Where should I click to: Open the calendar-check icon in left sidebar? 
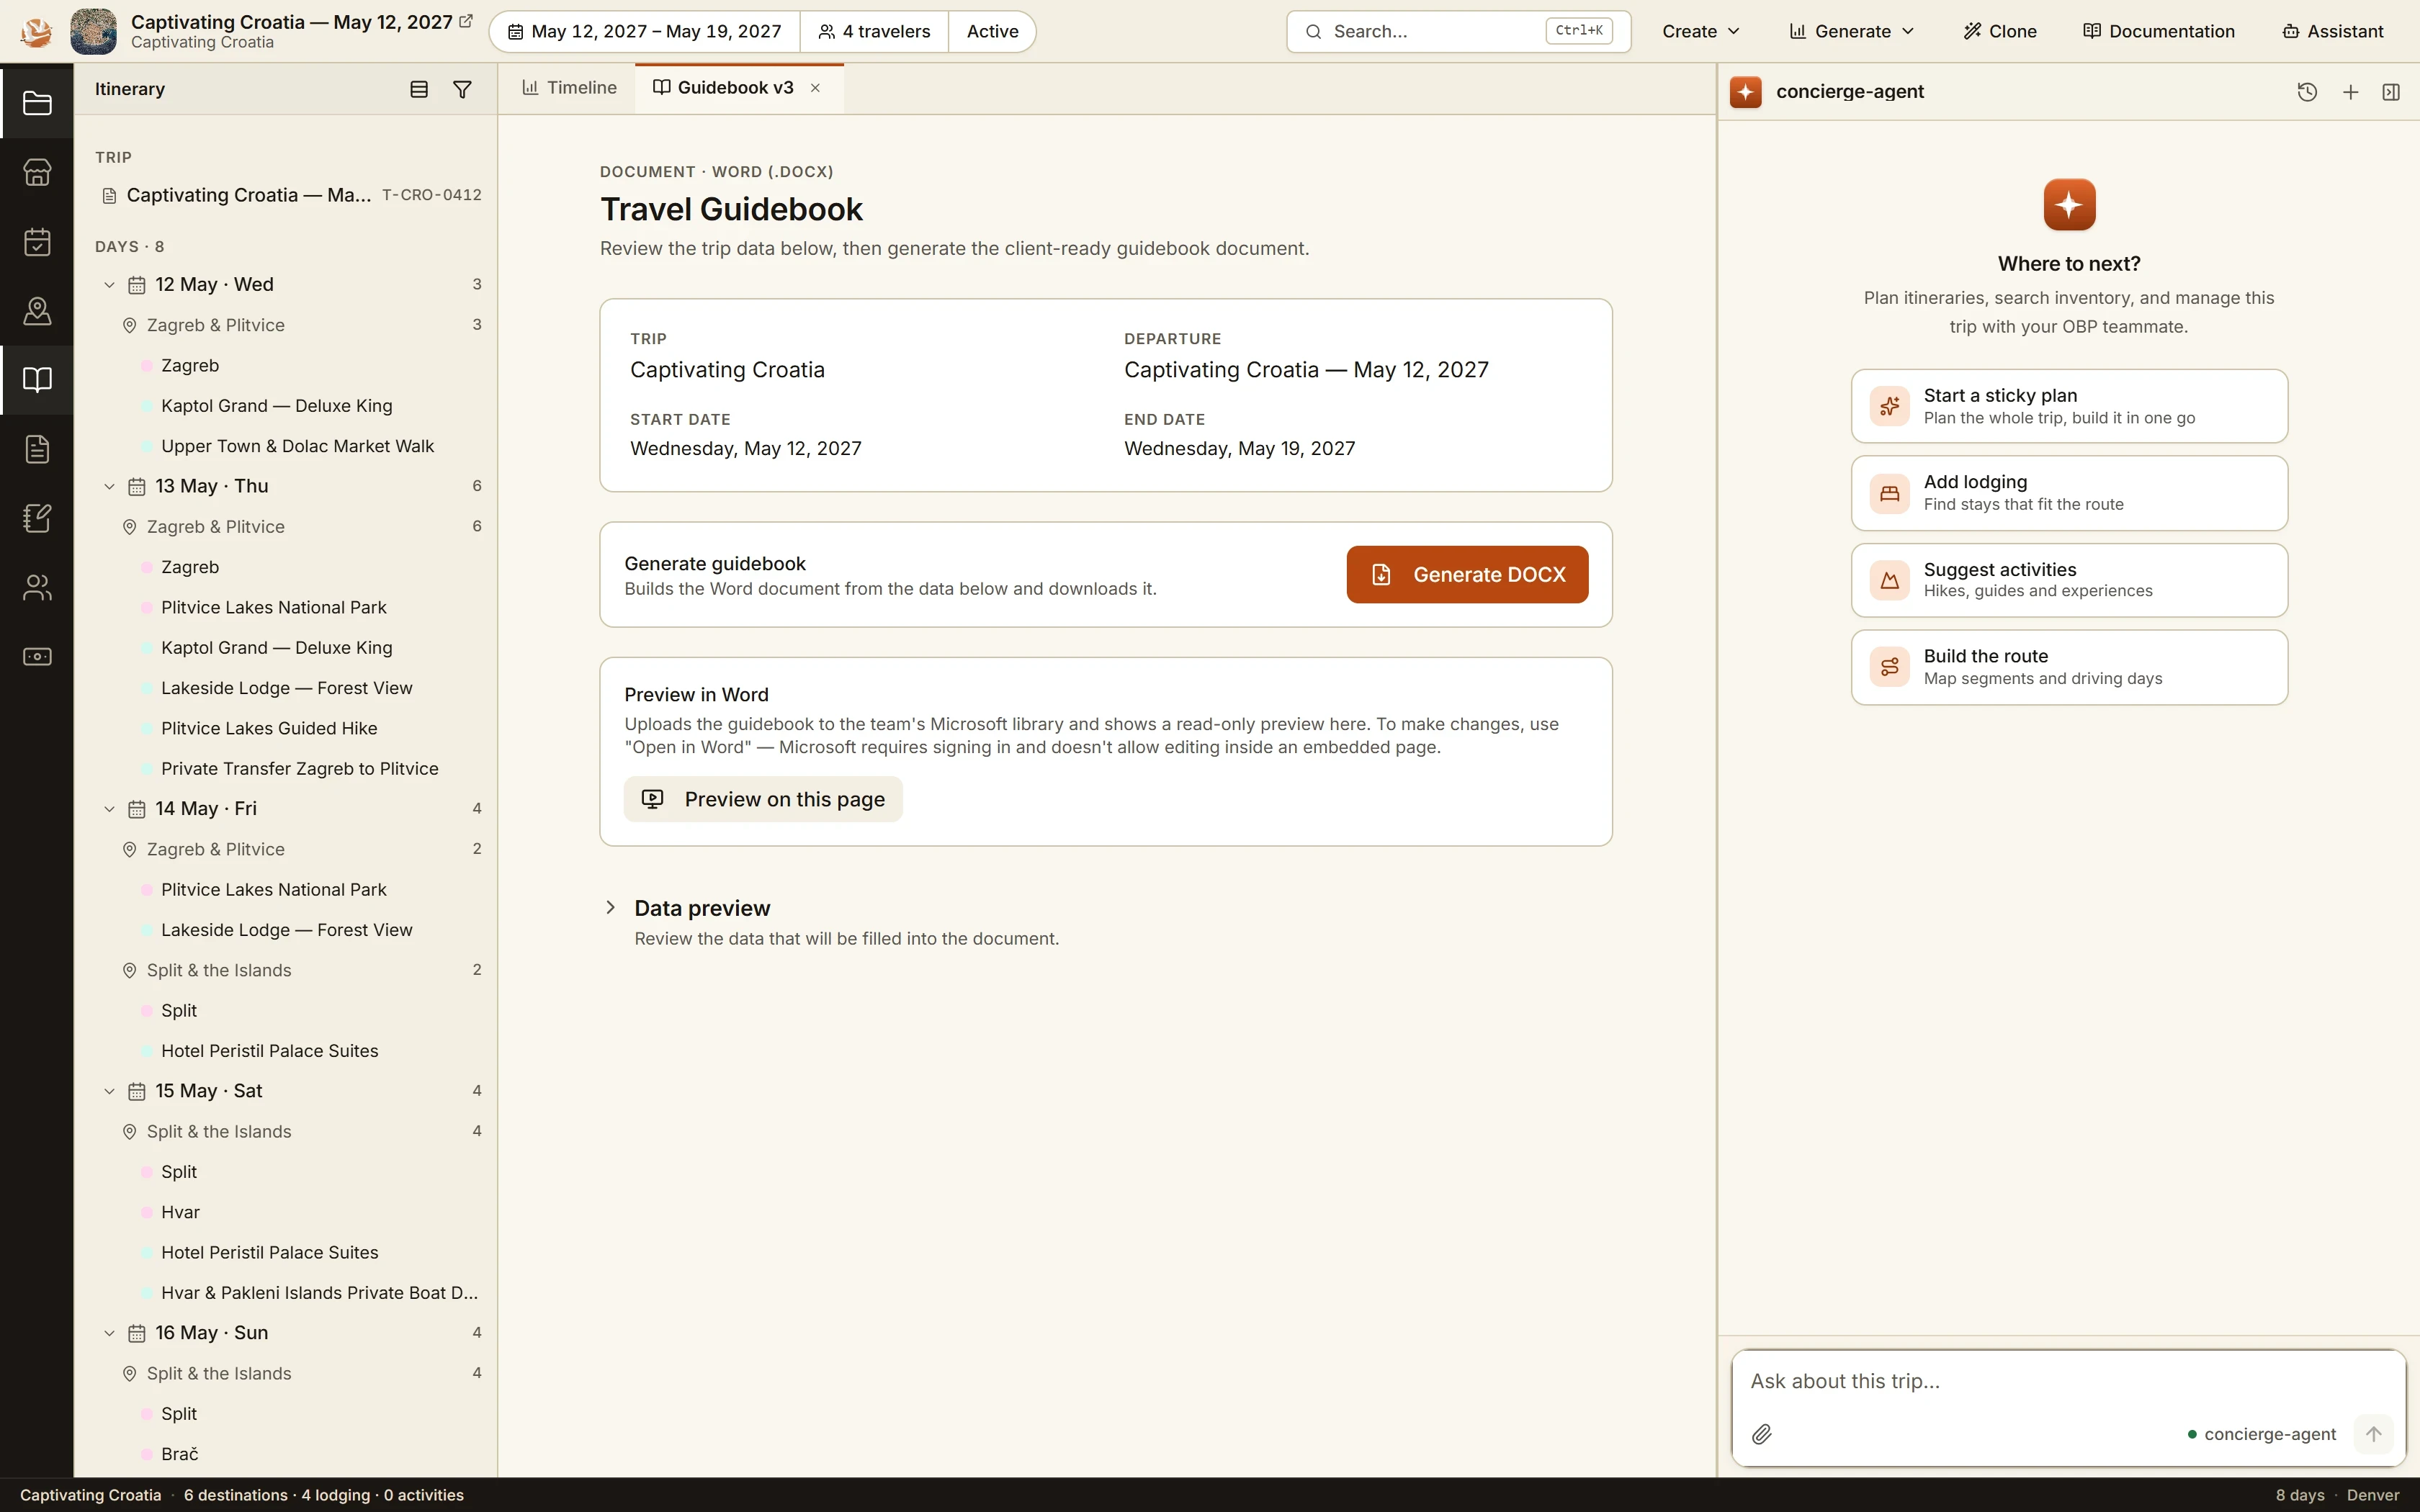(37, 241)
